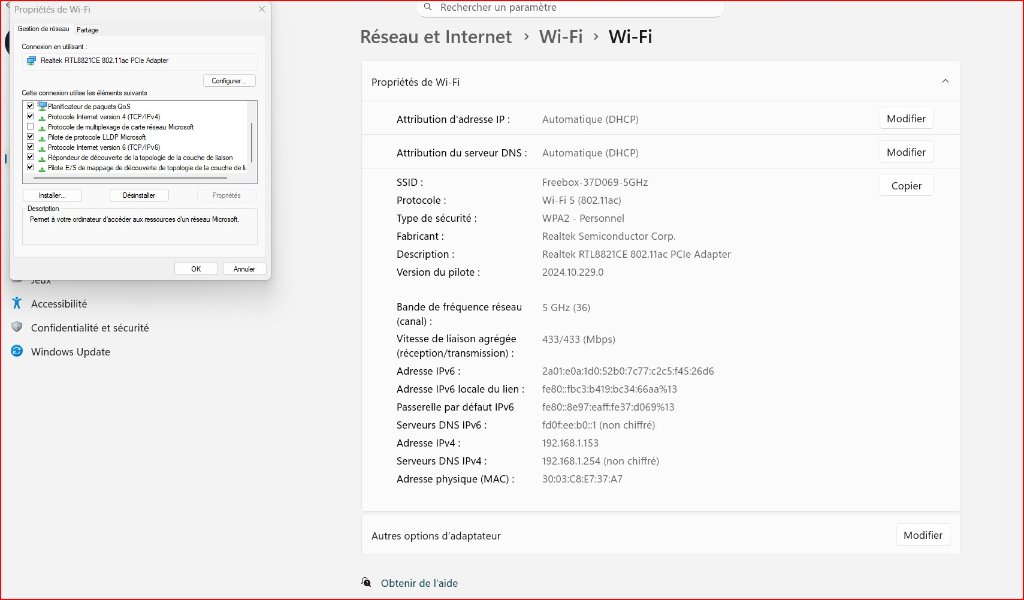
Task: Click the Realtek adapter network icon
Action: click(x=32, y=61)
